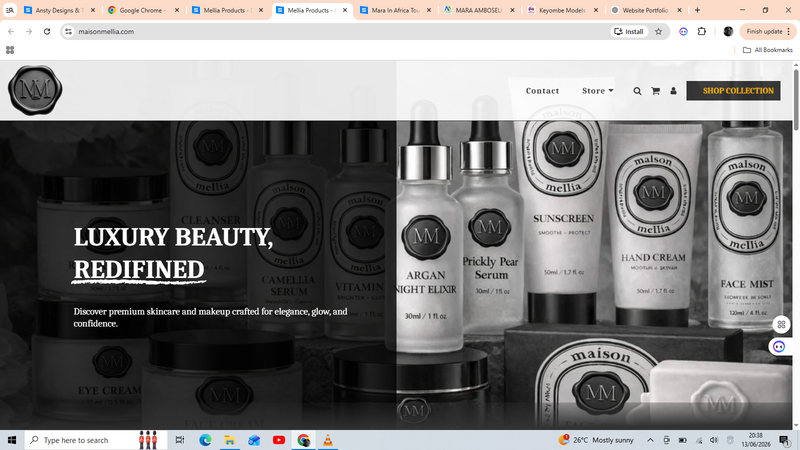Open the user account icon

tap(673, 91)
